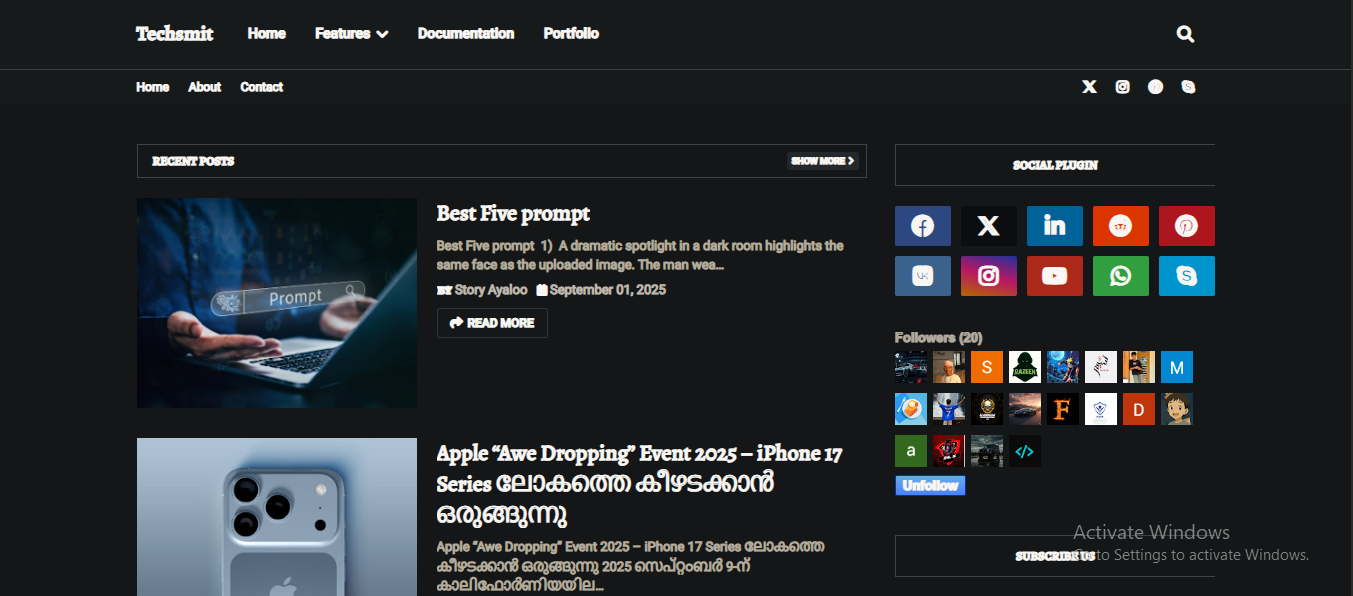Select the Documentation menu item

[x=466, y=33]
